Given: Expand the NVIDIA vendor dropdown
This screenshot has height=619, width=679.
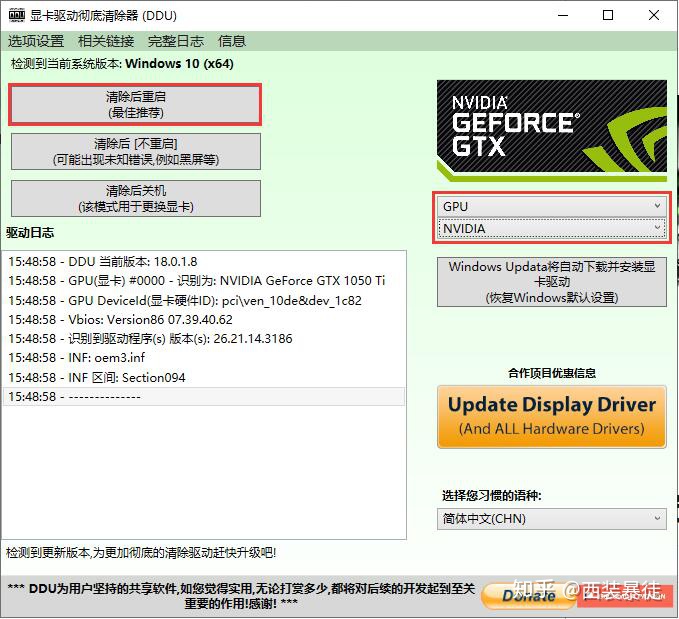Looking at the screenshot, I should [552, 228].
